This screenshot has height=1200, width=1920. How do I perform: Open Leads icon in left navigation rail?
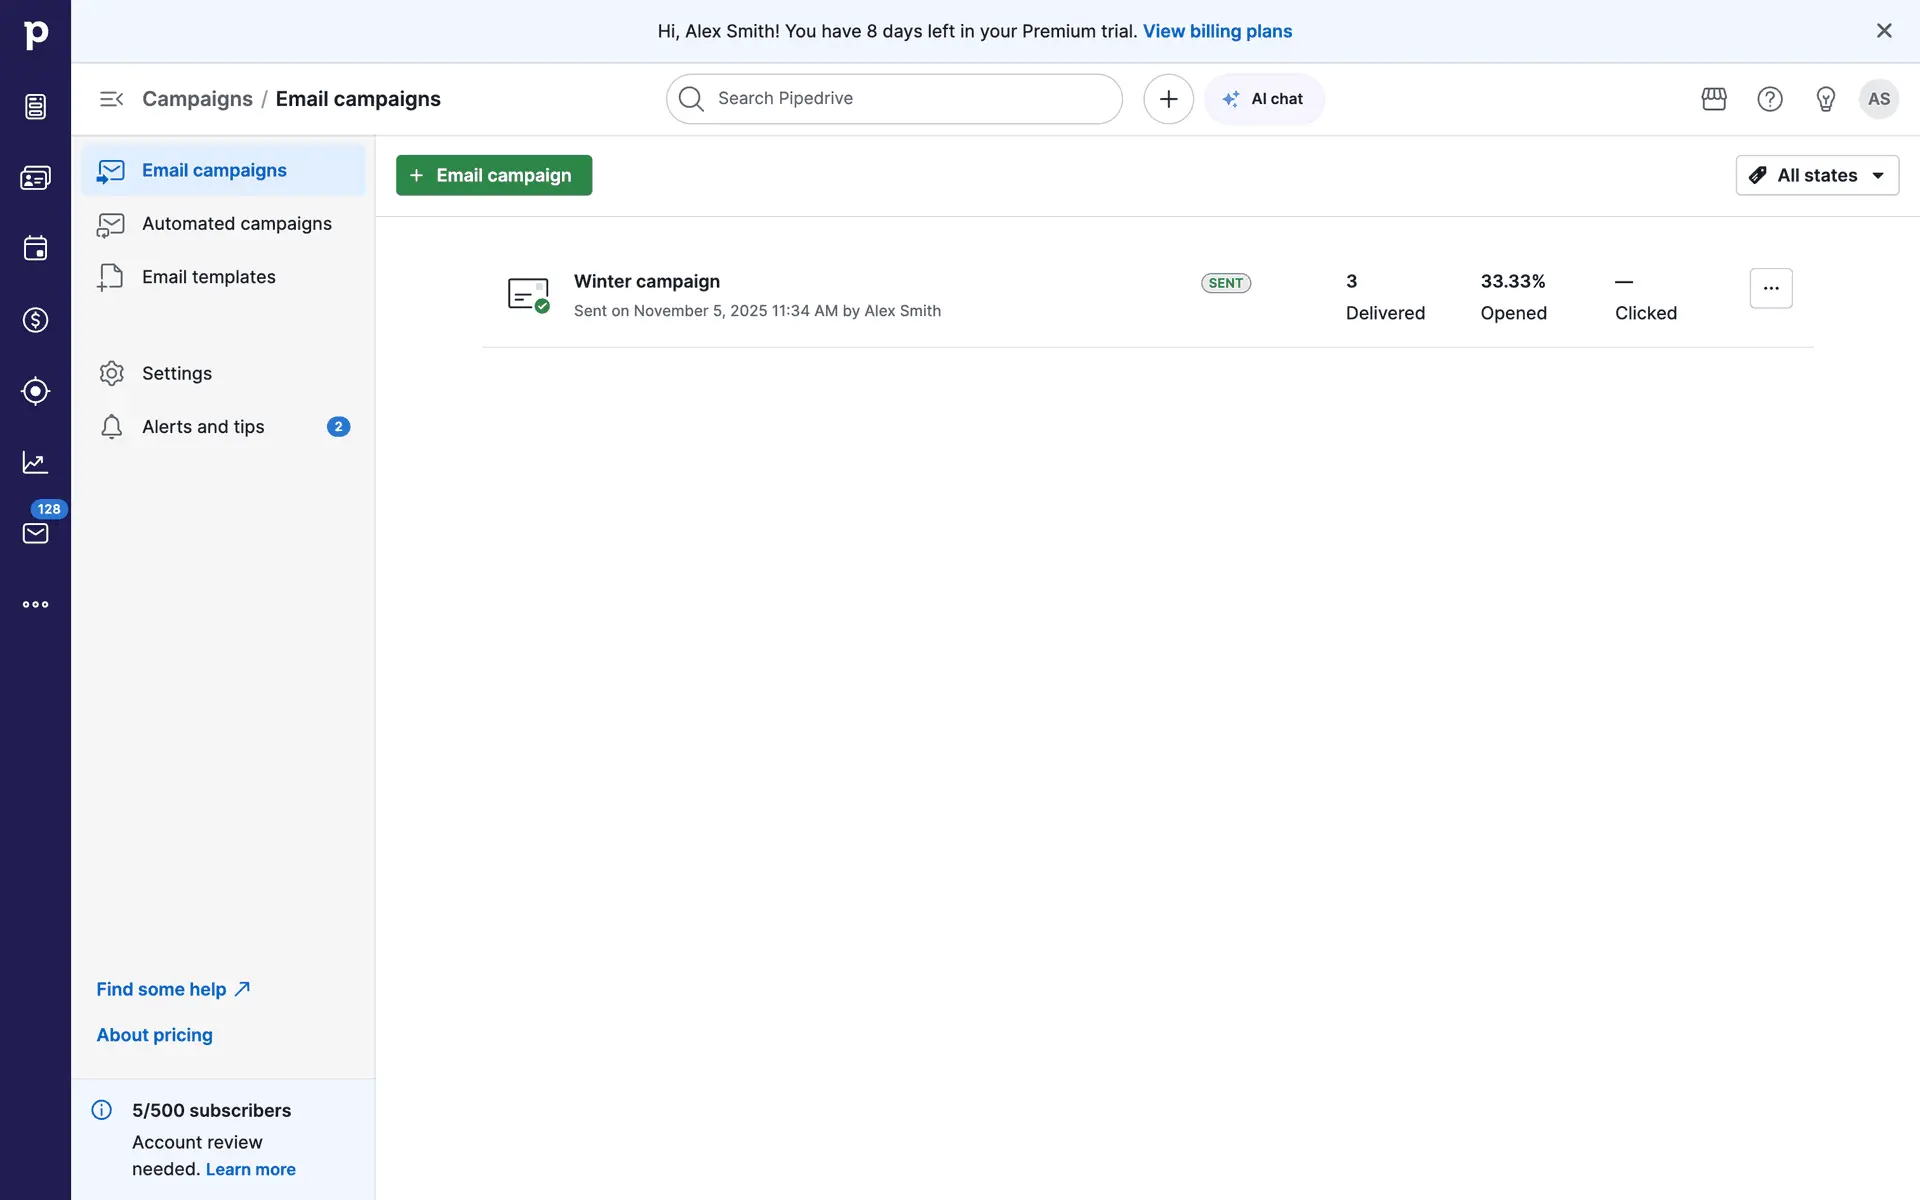35,106
